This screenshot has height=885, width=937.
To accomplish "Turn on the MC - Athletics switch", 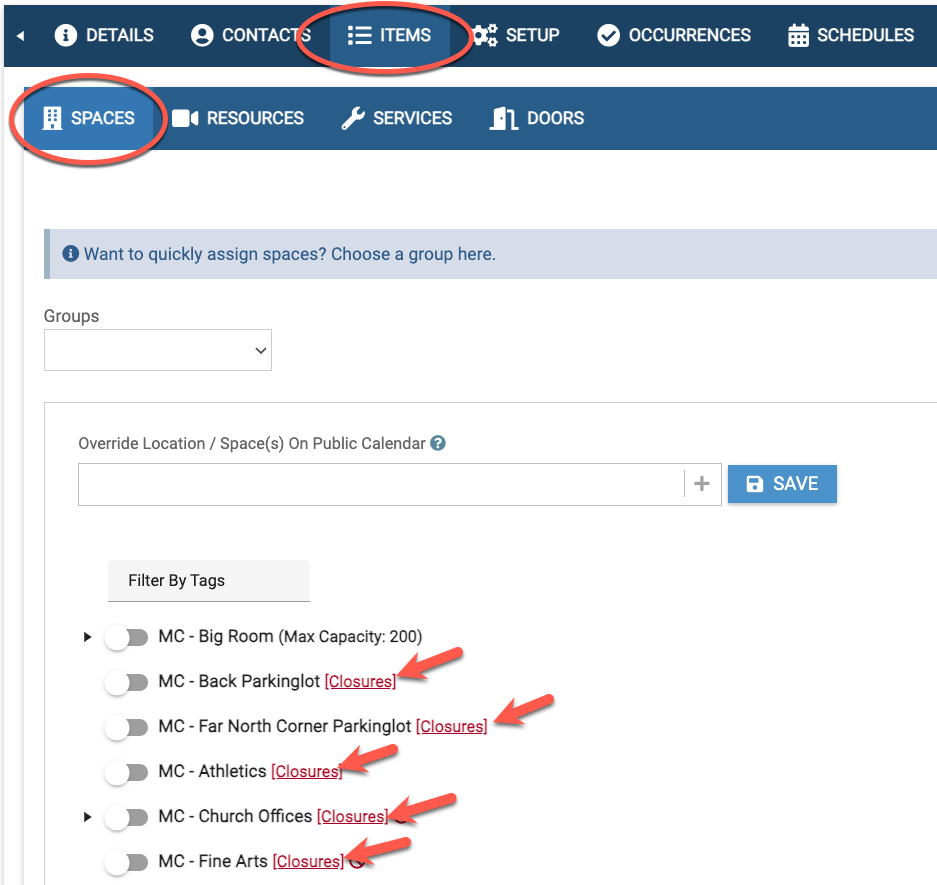I will point(126,772).
